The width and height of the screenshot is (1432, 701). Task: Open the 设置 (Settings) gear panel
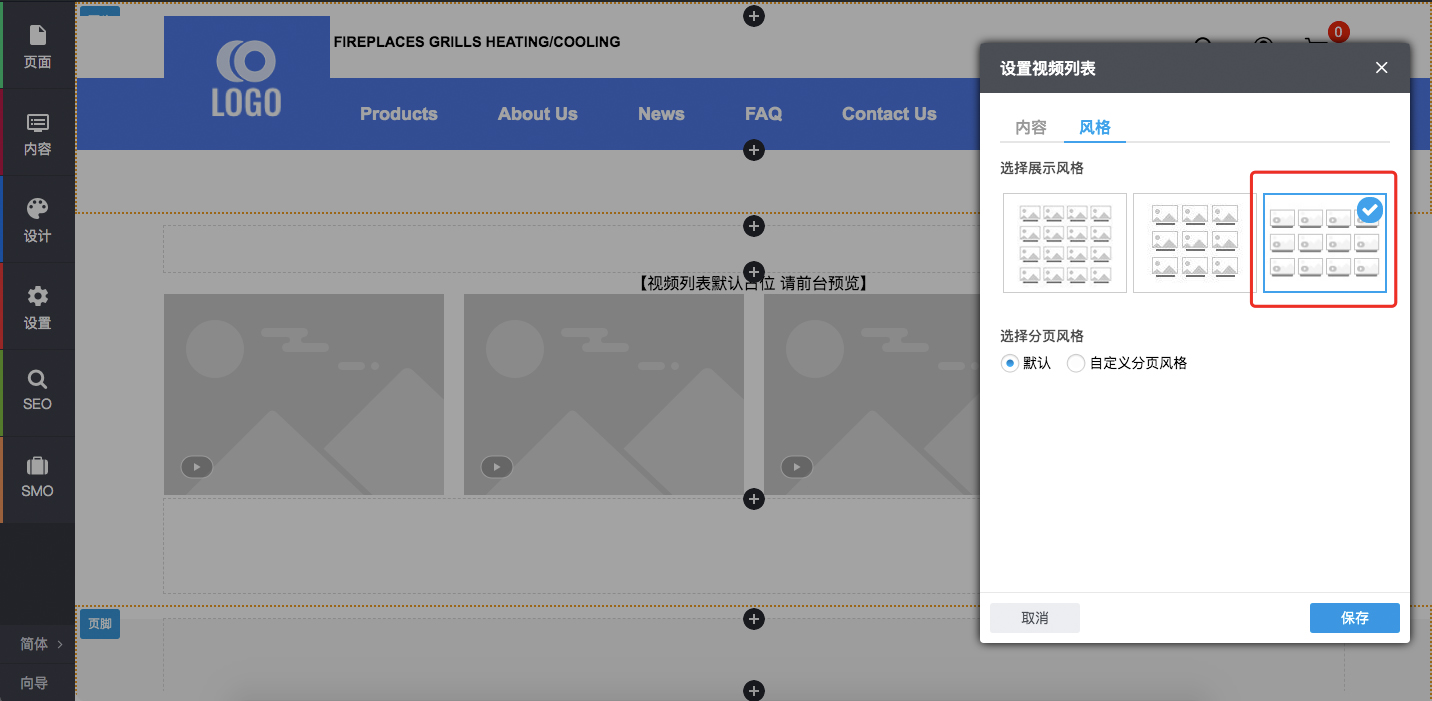pos(37,307)
